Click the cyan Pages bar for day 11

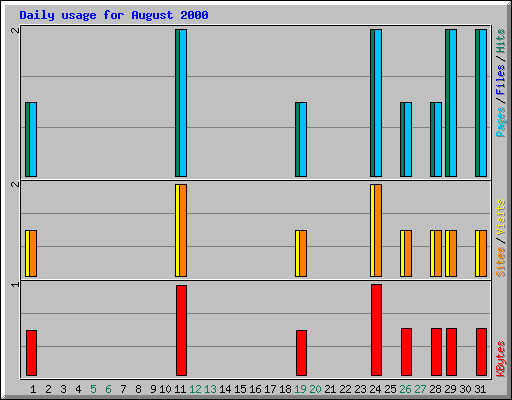coord(183,103)
